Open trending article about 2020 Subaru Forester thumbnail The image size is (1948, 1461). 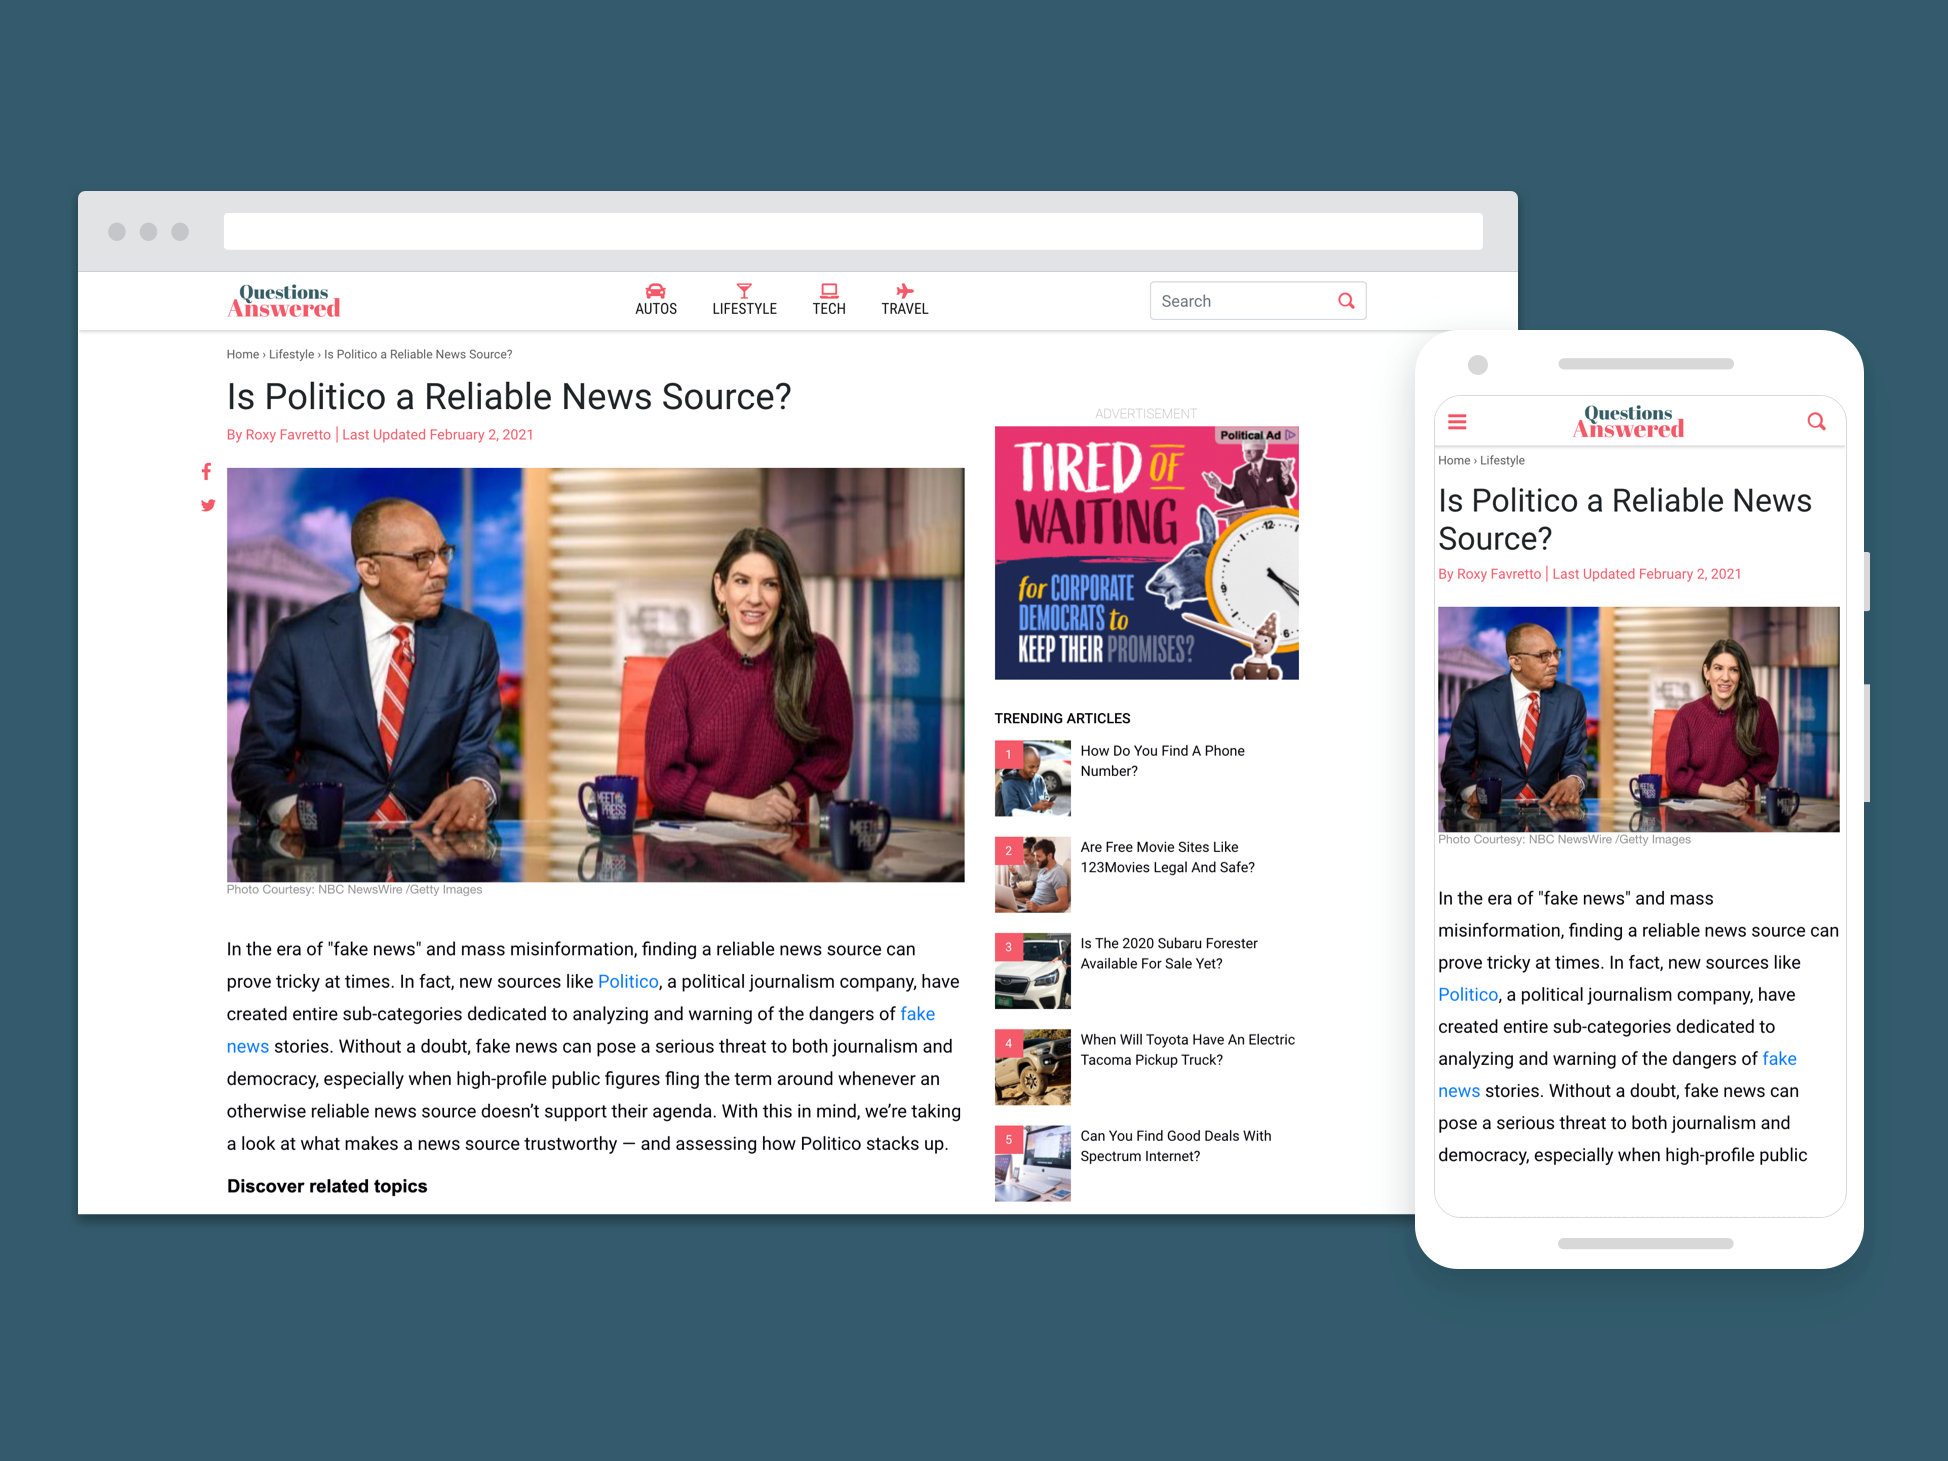[1032, 970]
